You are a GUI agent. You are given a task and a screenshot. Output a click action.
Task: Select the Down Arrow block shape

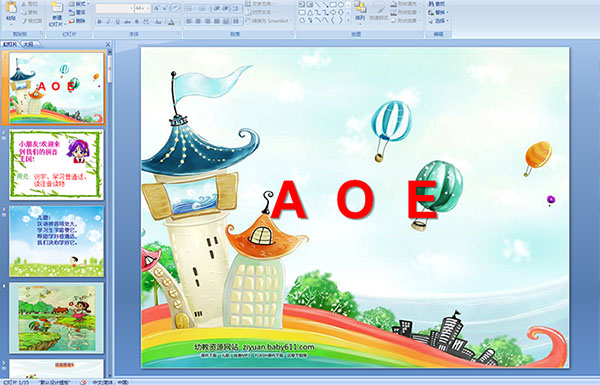(x=341, y=13)
